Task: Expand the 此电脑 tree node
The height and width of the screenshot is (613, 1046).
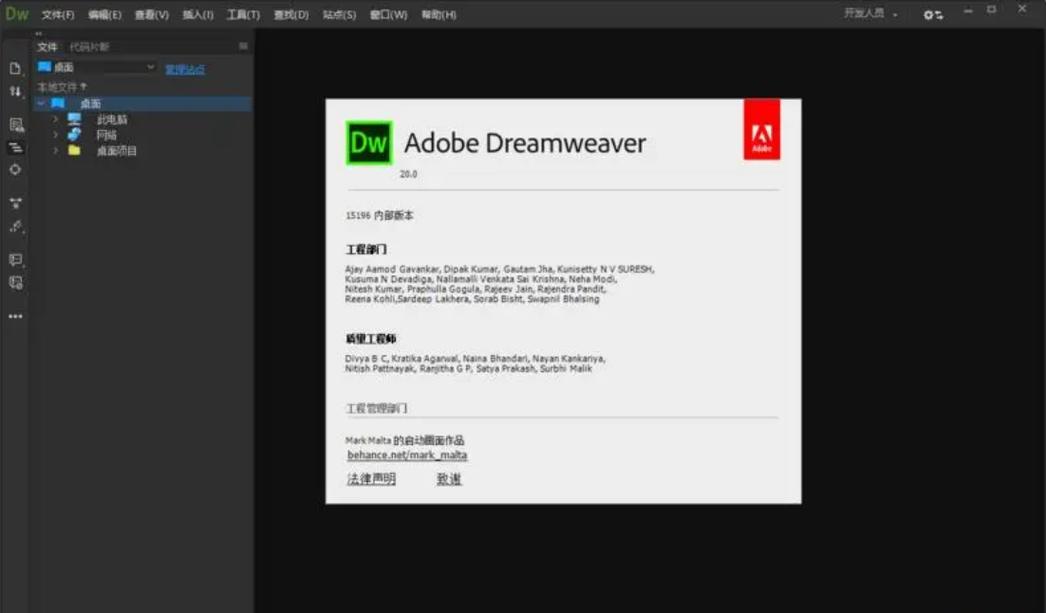Action: pos(57,118)
